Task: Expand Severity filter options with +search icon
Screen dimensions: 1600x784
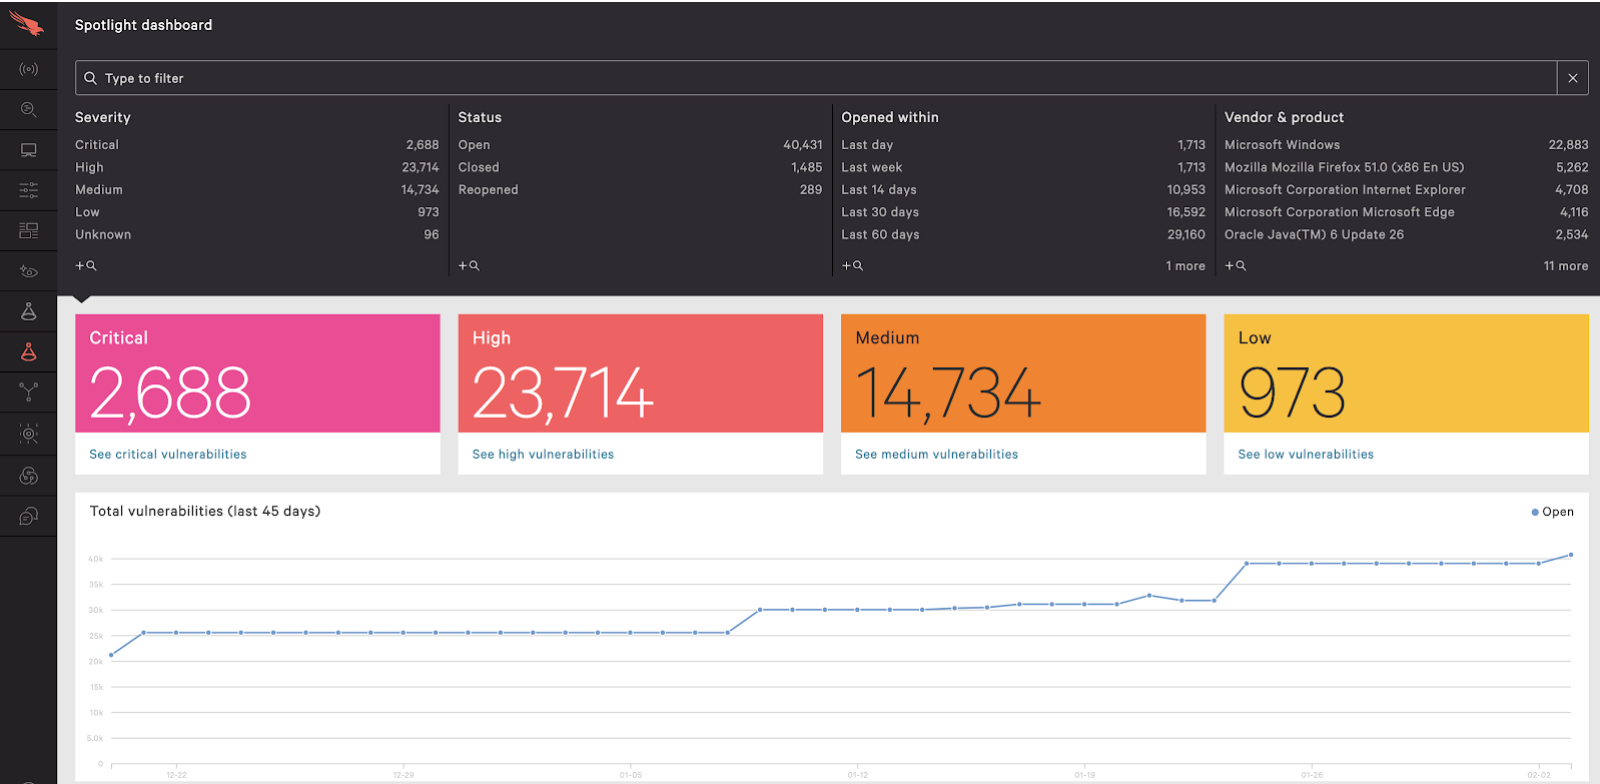Action: tap(86, 266)
